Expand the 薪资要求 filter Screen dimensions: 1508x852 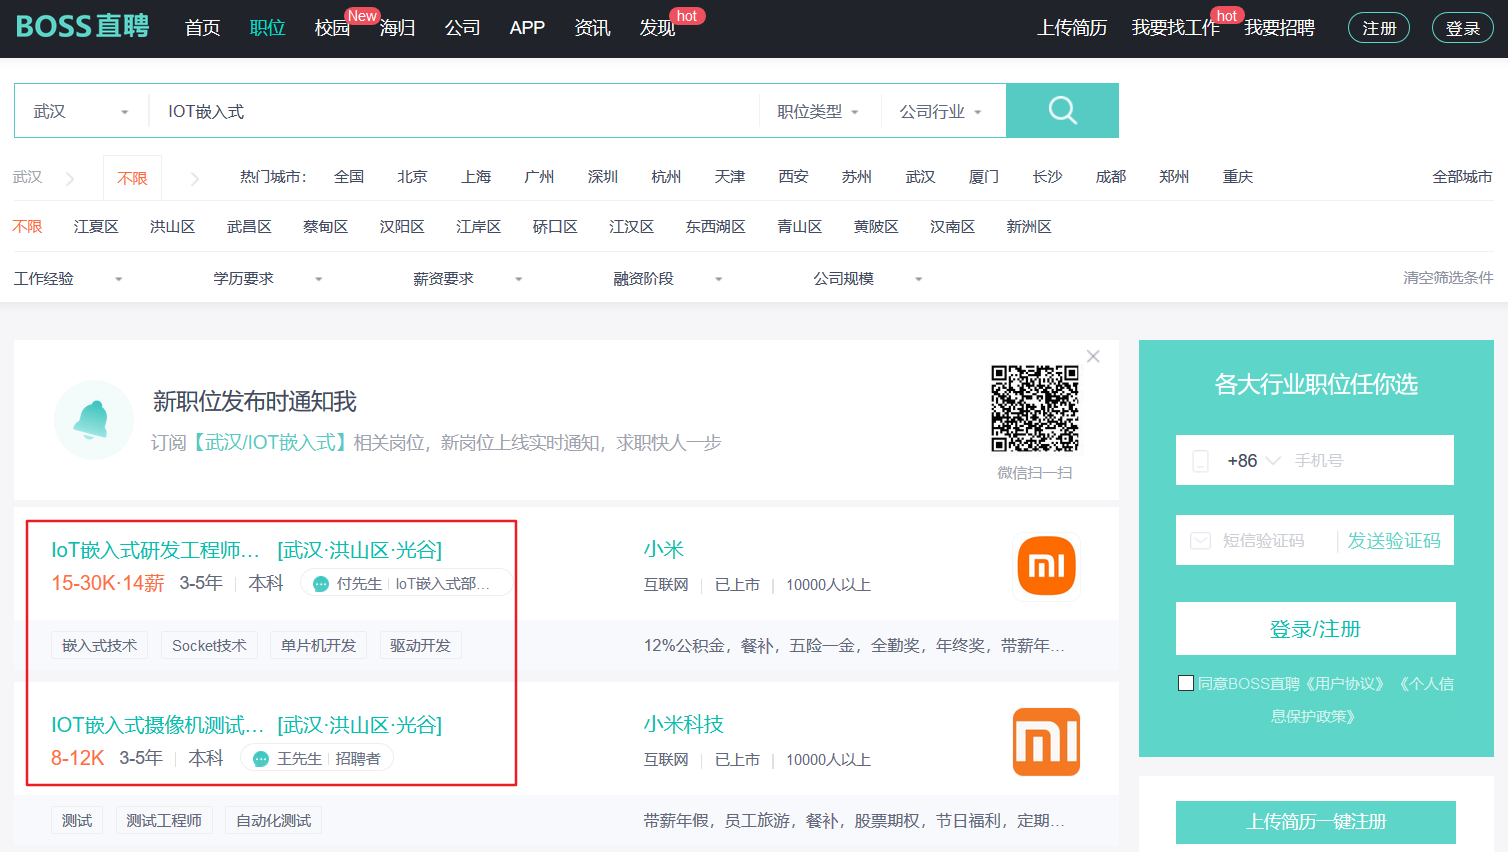468,279
